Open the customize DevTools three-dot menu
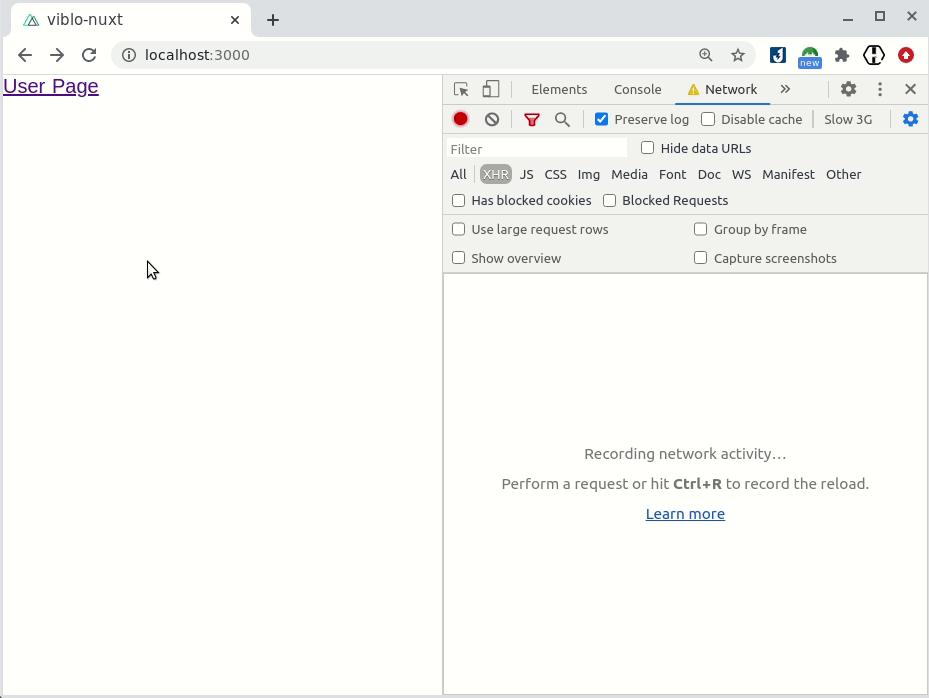929x698 pixels. point(879,89)
